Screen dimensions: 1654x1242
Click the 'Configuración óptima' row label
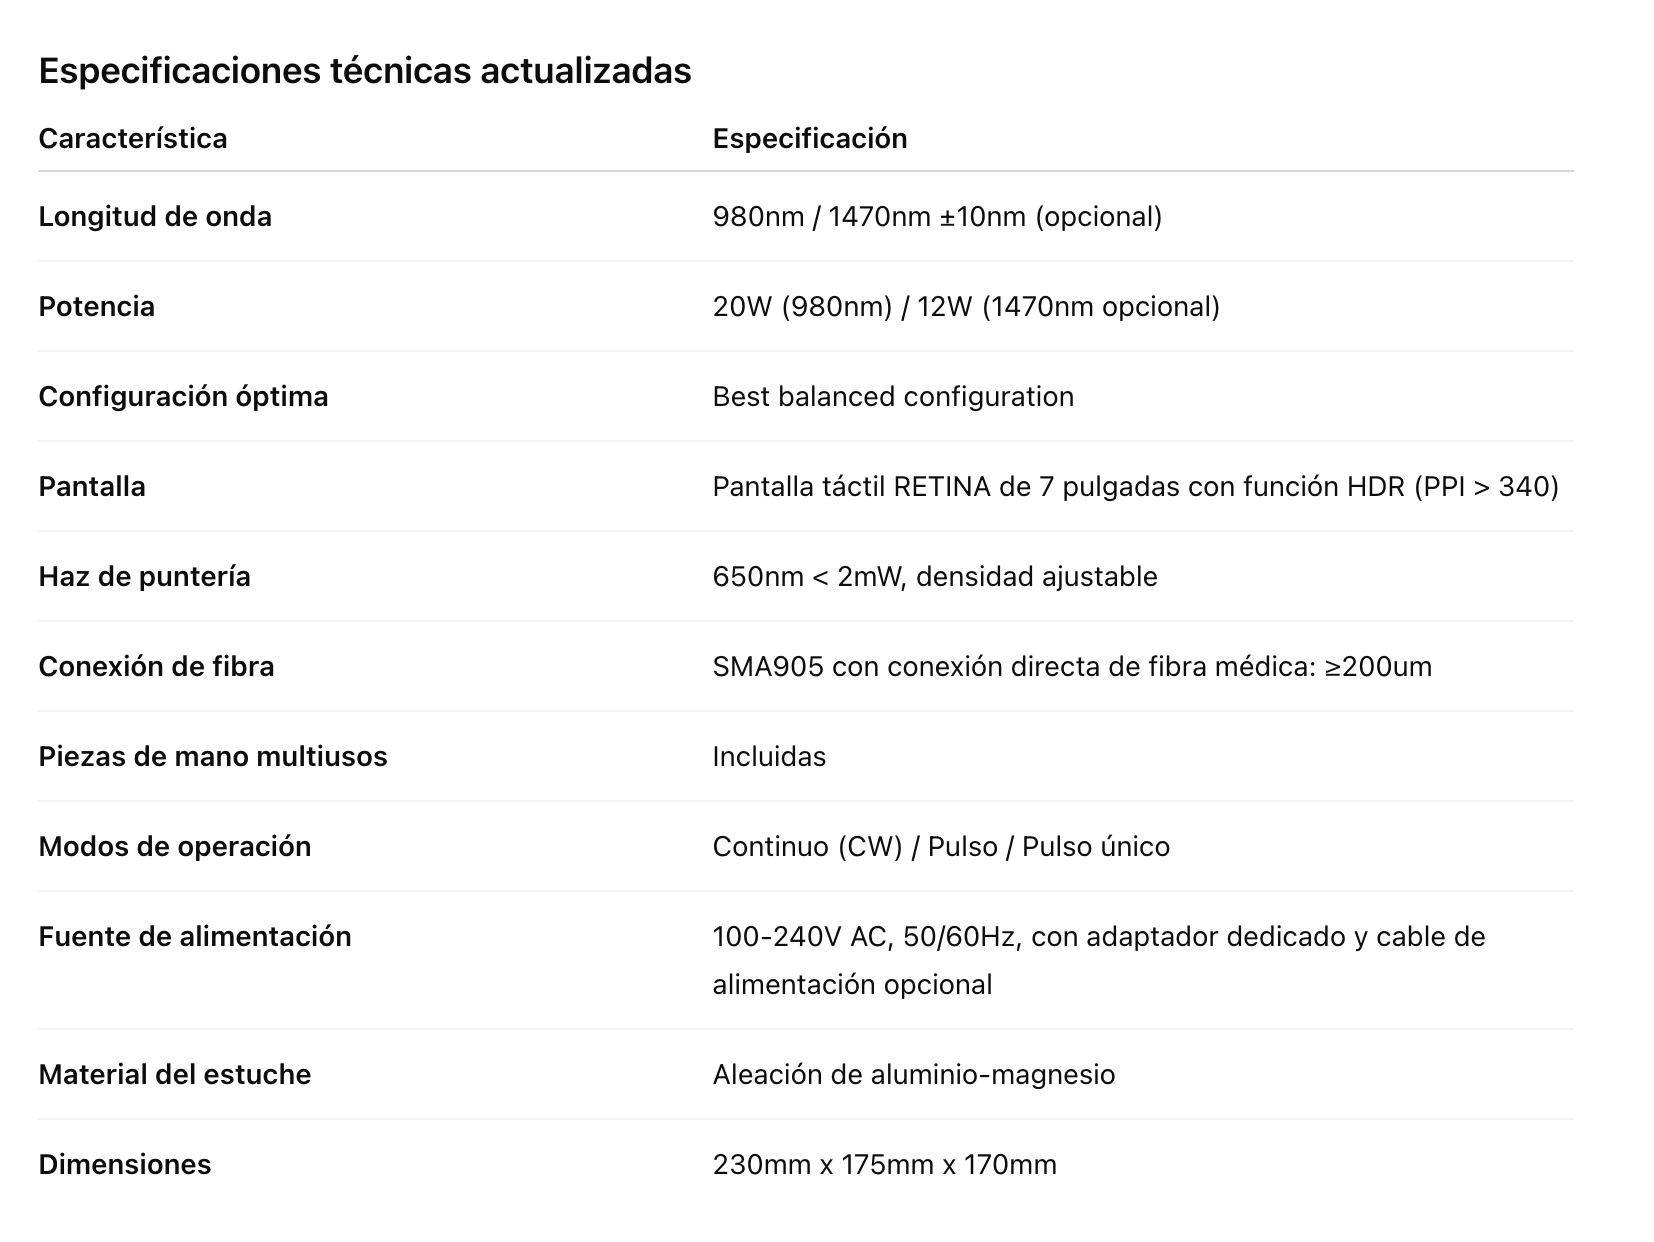coord(183,396)
